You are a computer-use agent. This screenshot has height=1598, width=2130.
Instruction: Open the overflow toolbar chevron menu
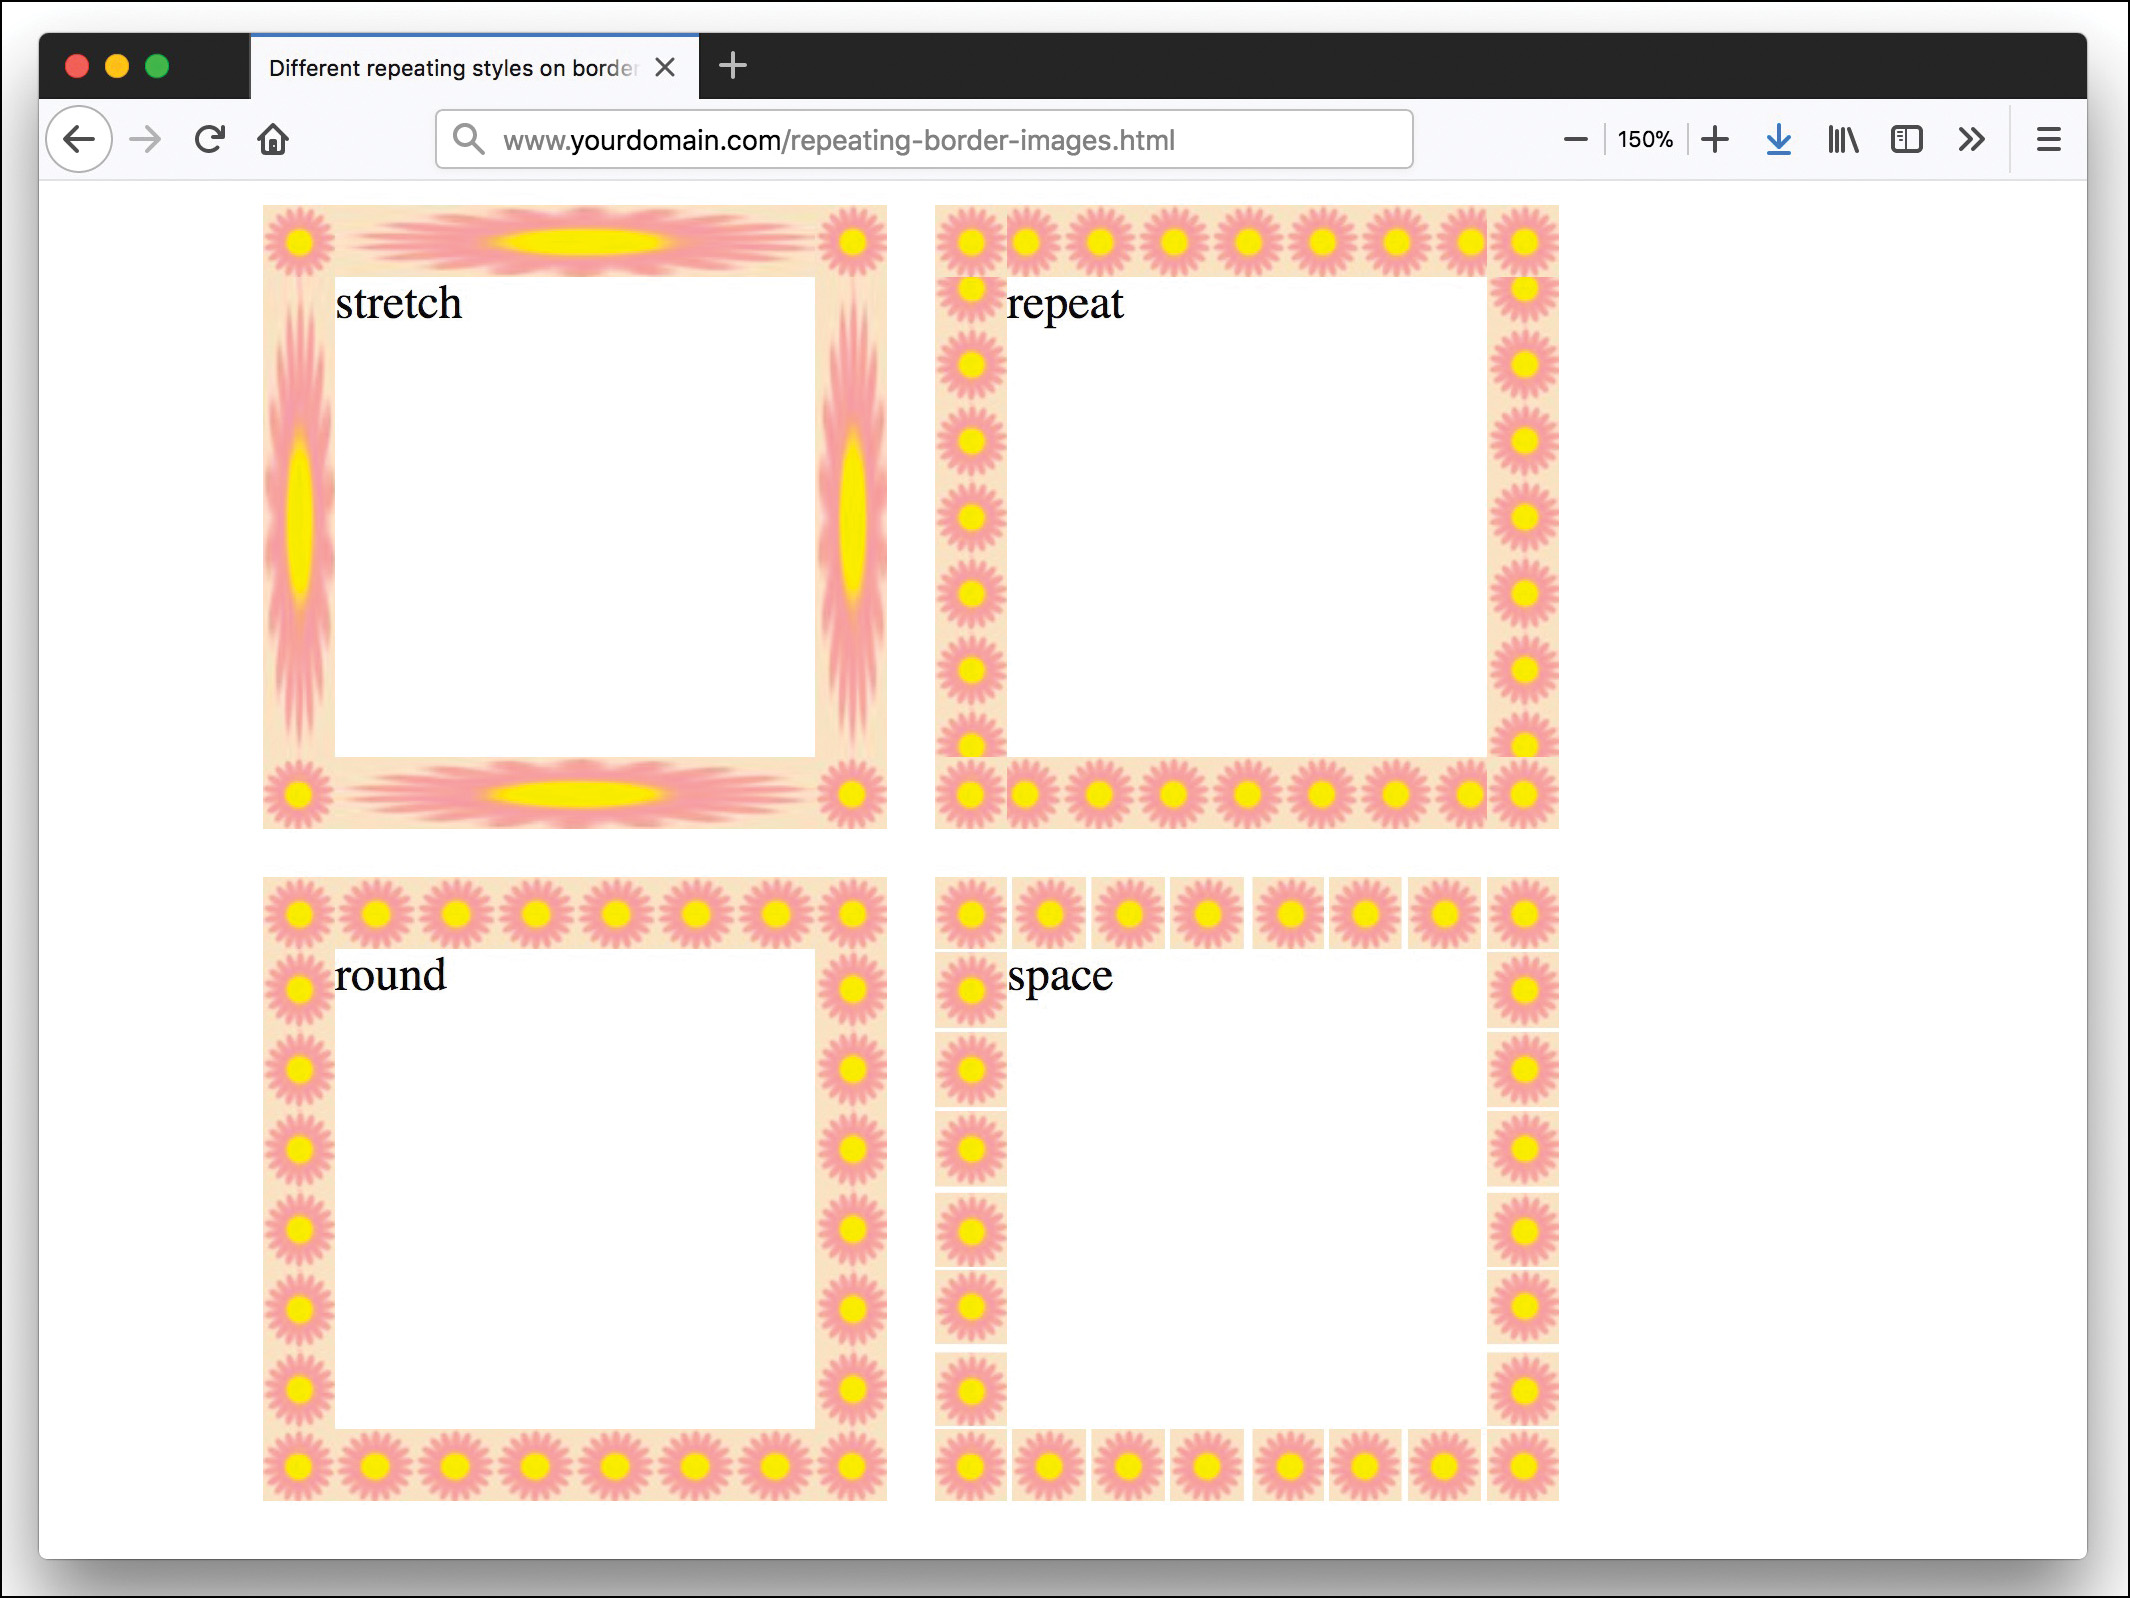[1971, 139]
